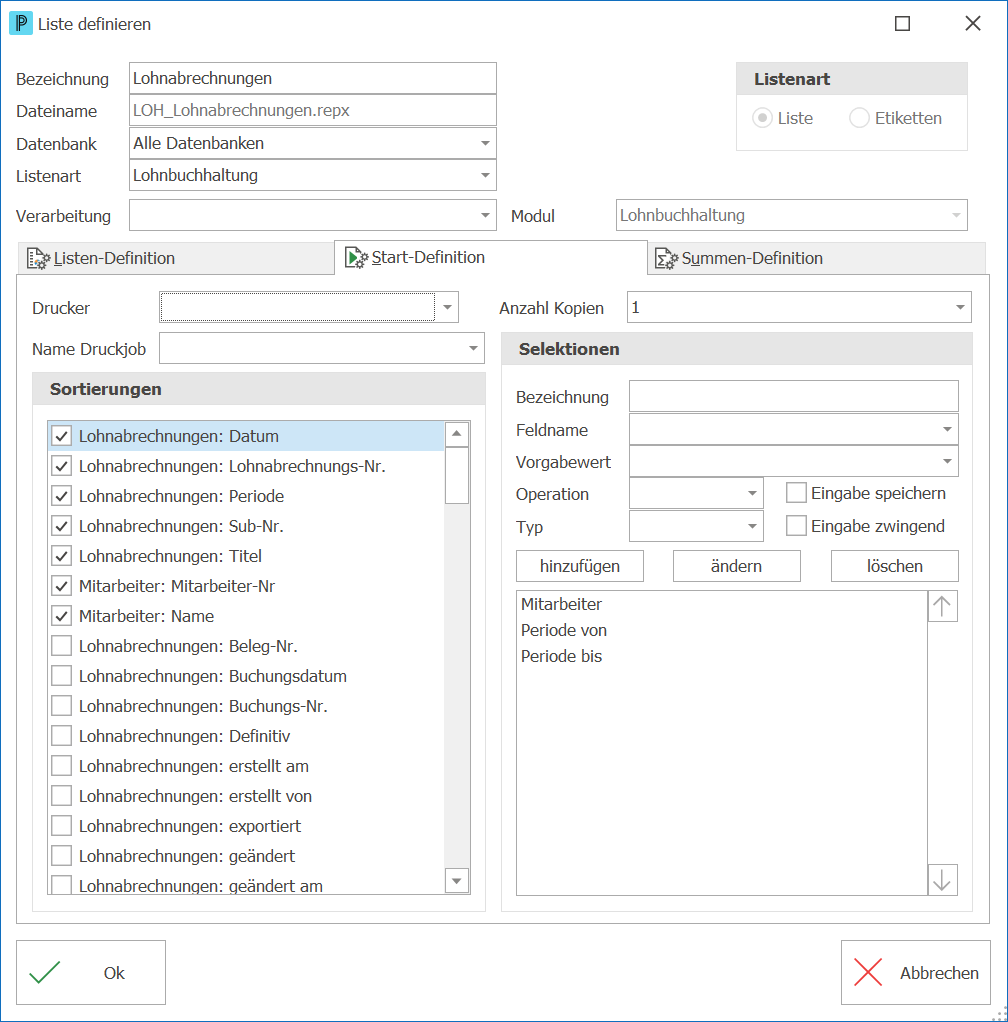Maximize the Liste definieren window
This screenshot has height=1022, width=1008.
[902, 23]
